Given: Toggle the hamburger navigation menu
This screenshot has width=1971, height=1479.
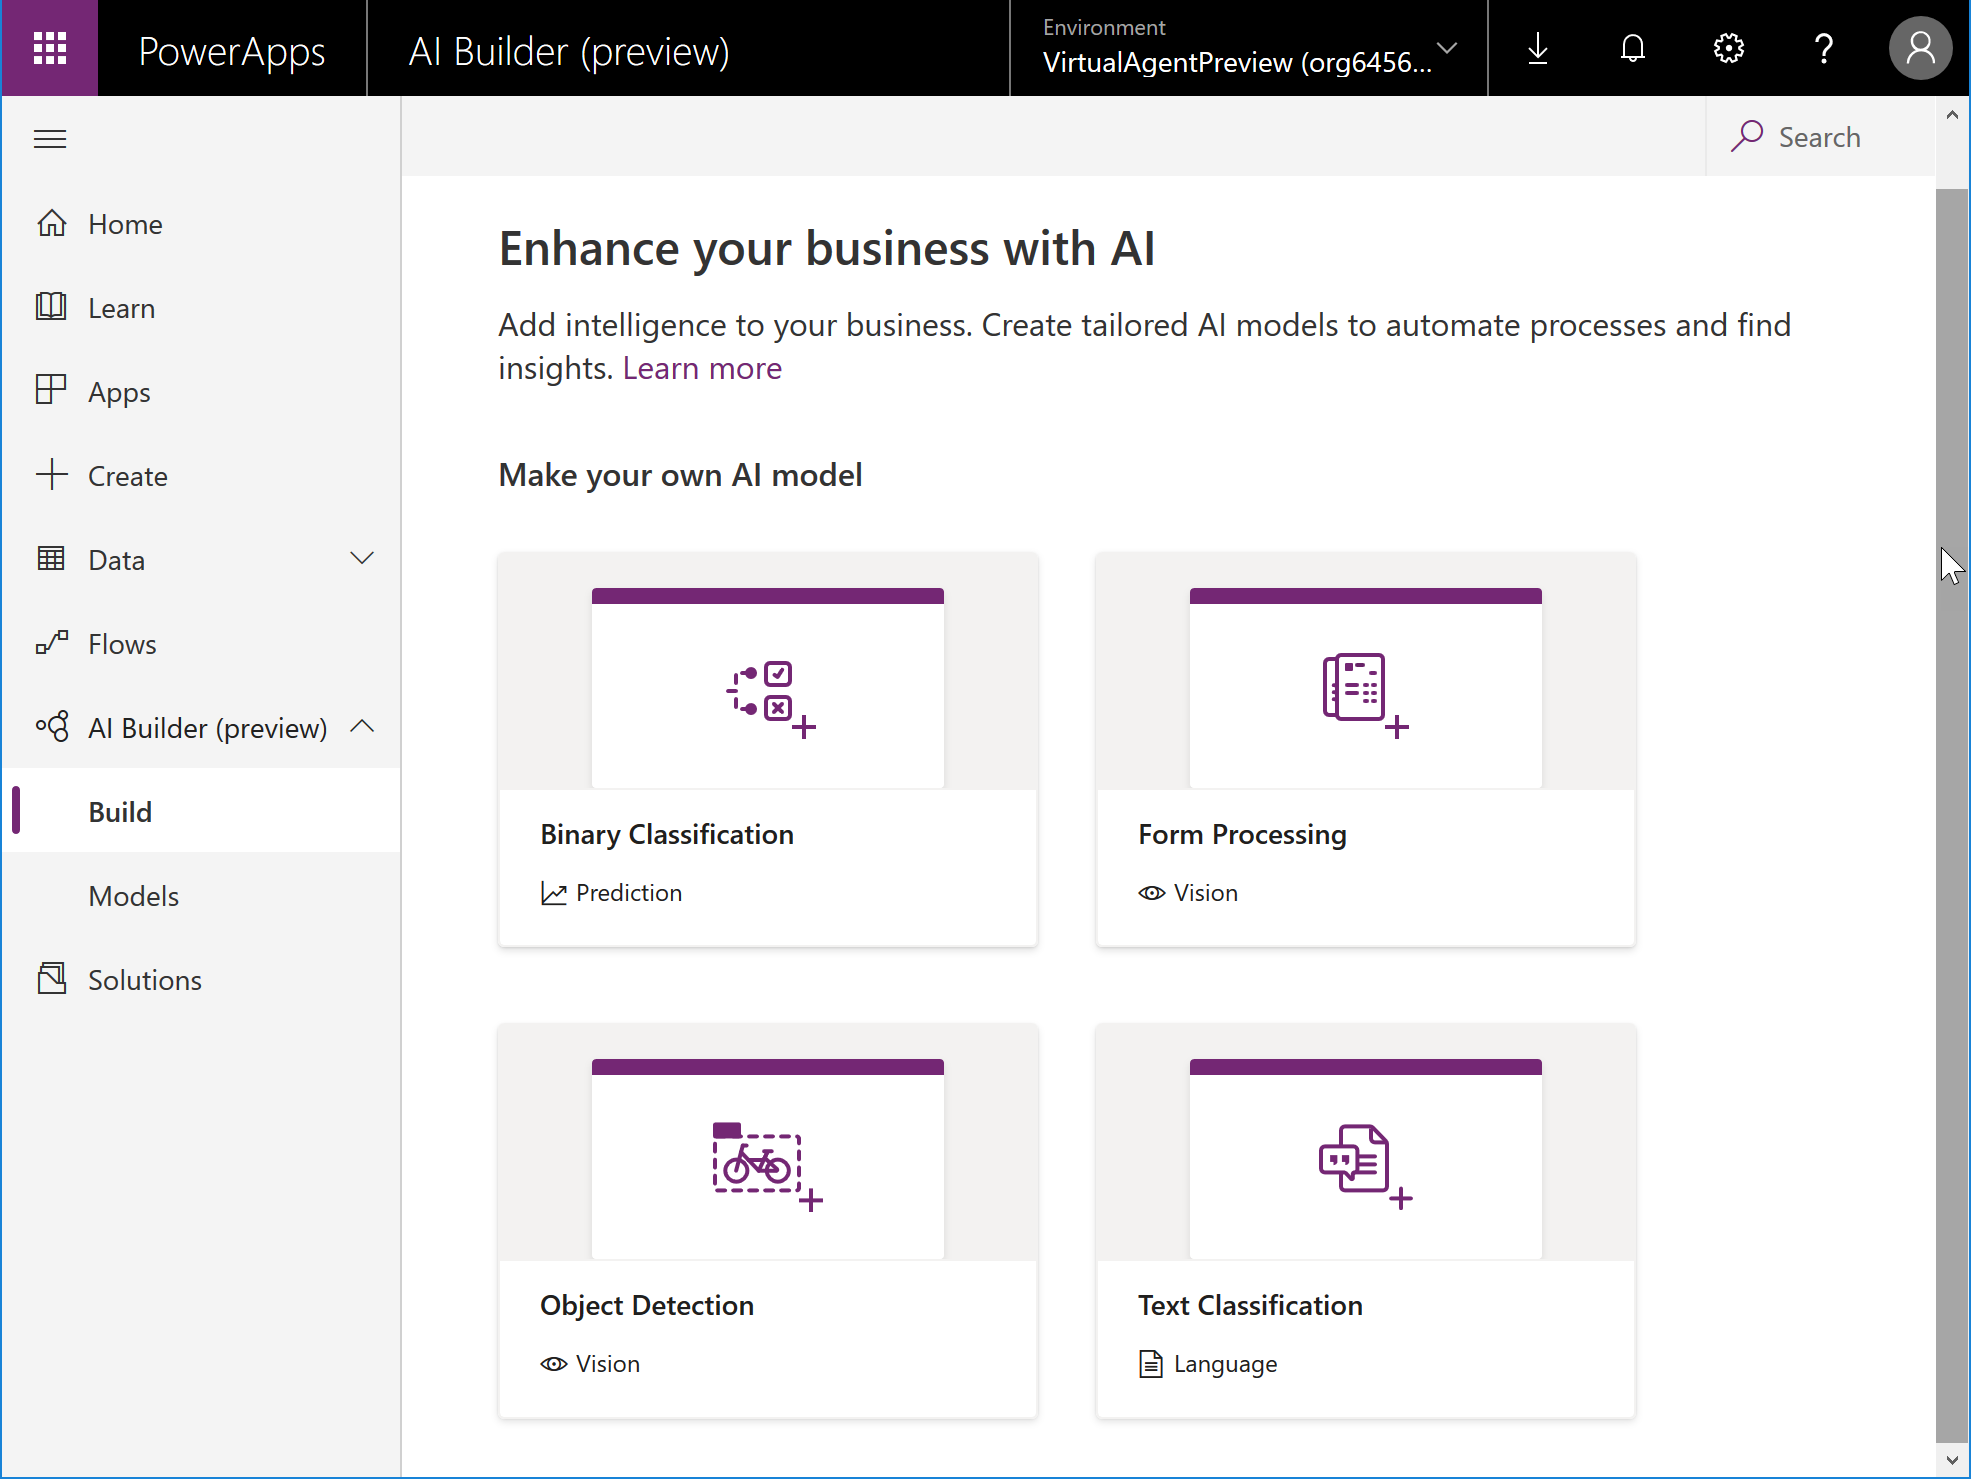Looking at the screenshot, I should point(50,139).
